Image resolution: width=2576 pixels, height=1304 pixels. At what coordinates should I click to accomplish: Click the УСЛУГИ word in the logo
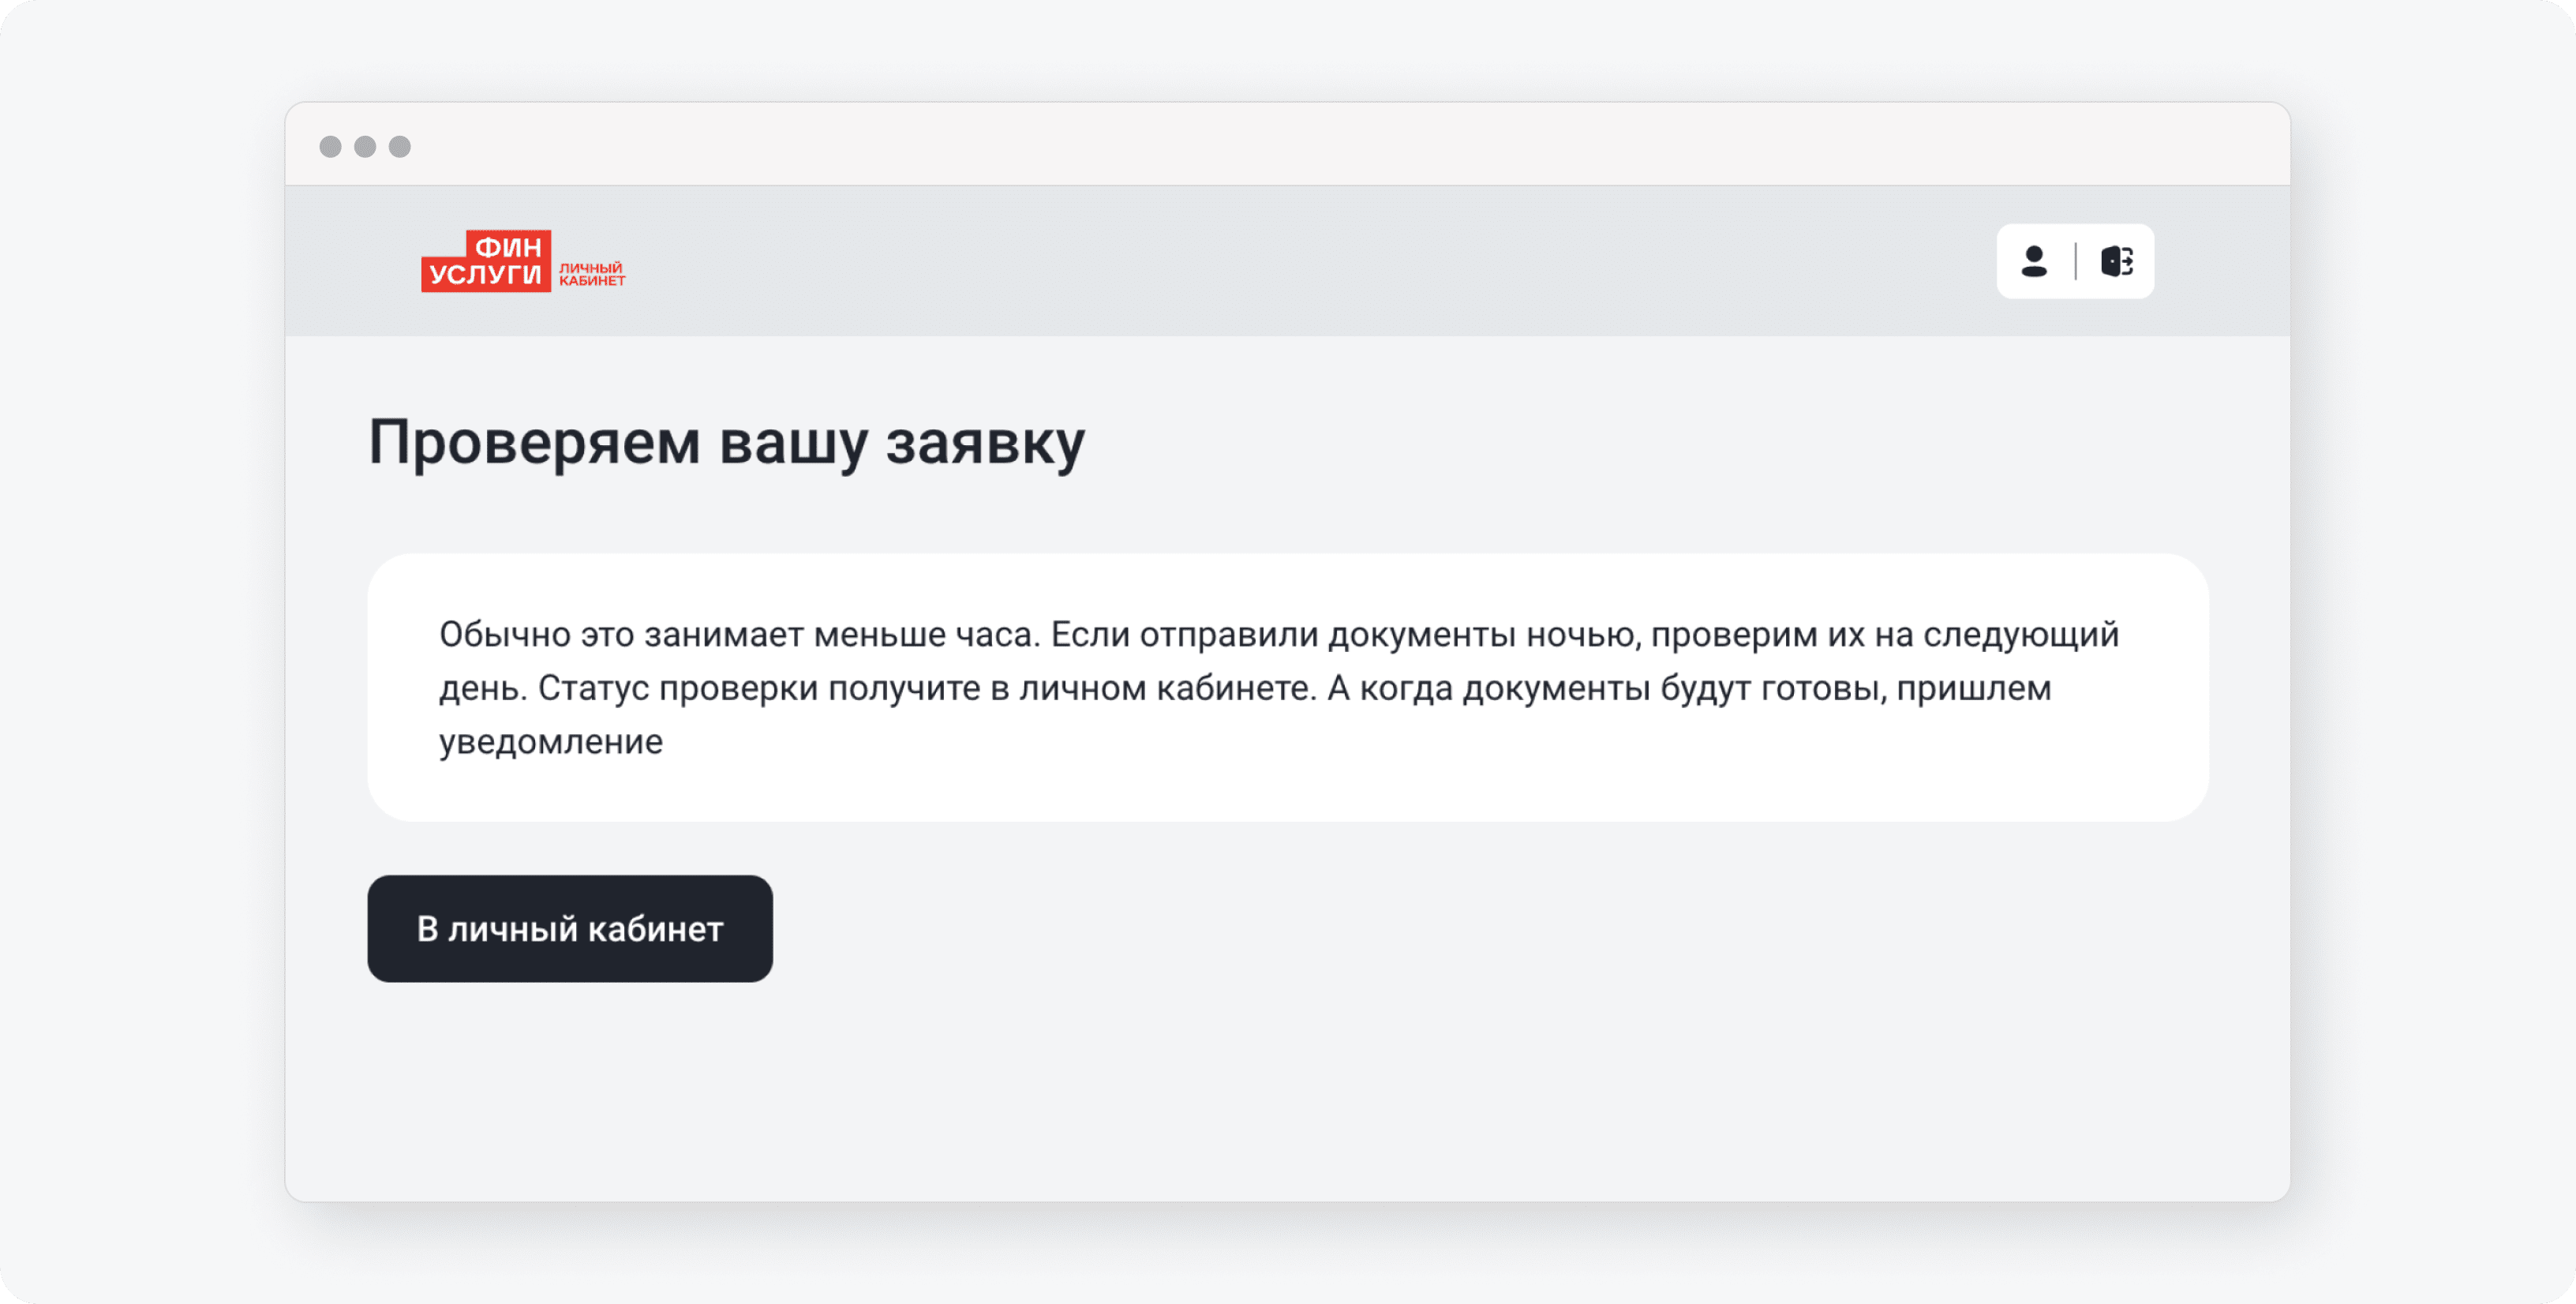tap(486, 274)
